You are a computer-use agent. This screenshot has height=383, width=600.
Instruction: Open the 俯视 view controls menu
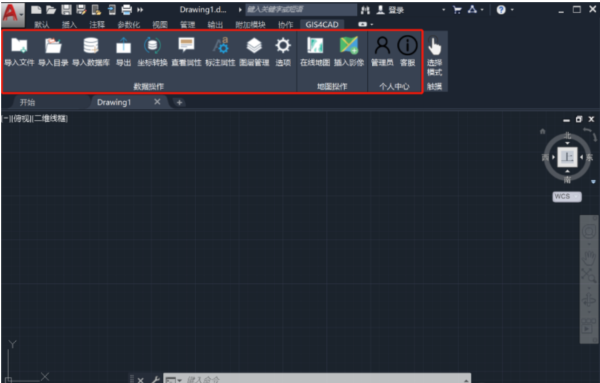click(x=21, y=119)
